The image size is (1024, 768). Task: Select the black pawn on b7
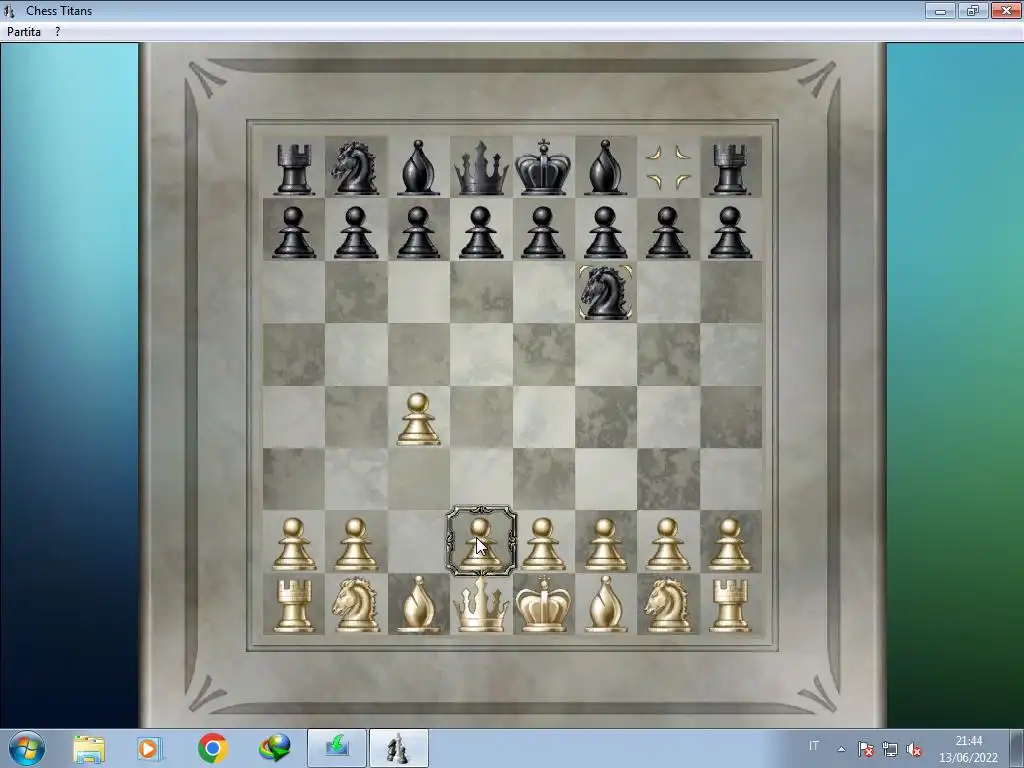(355, 232)
